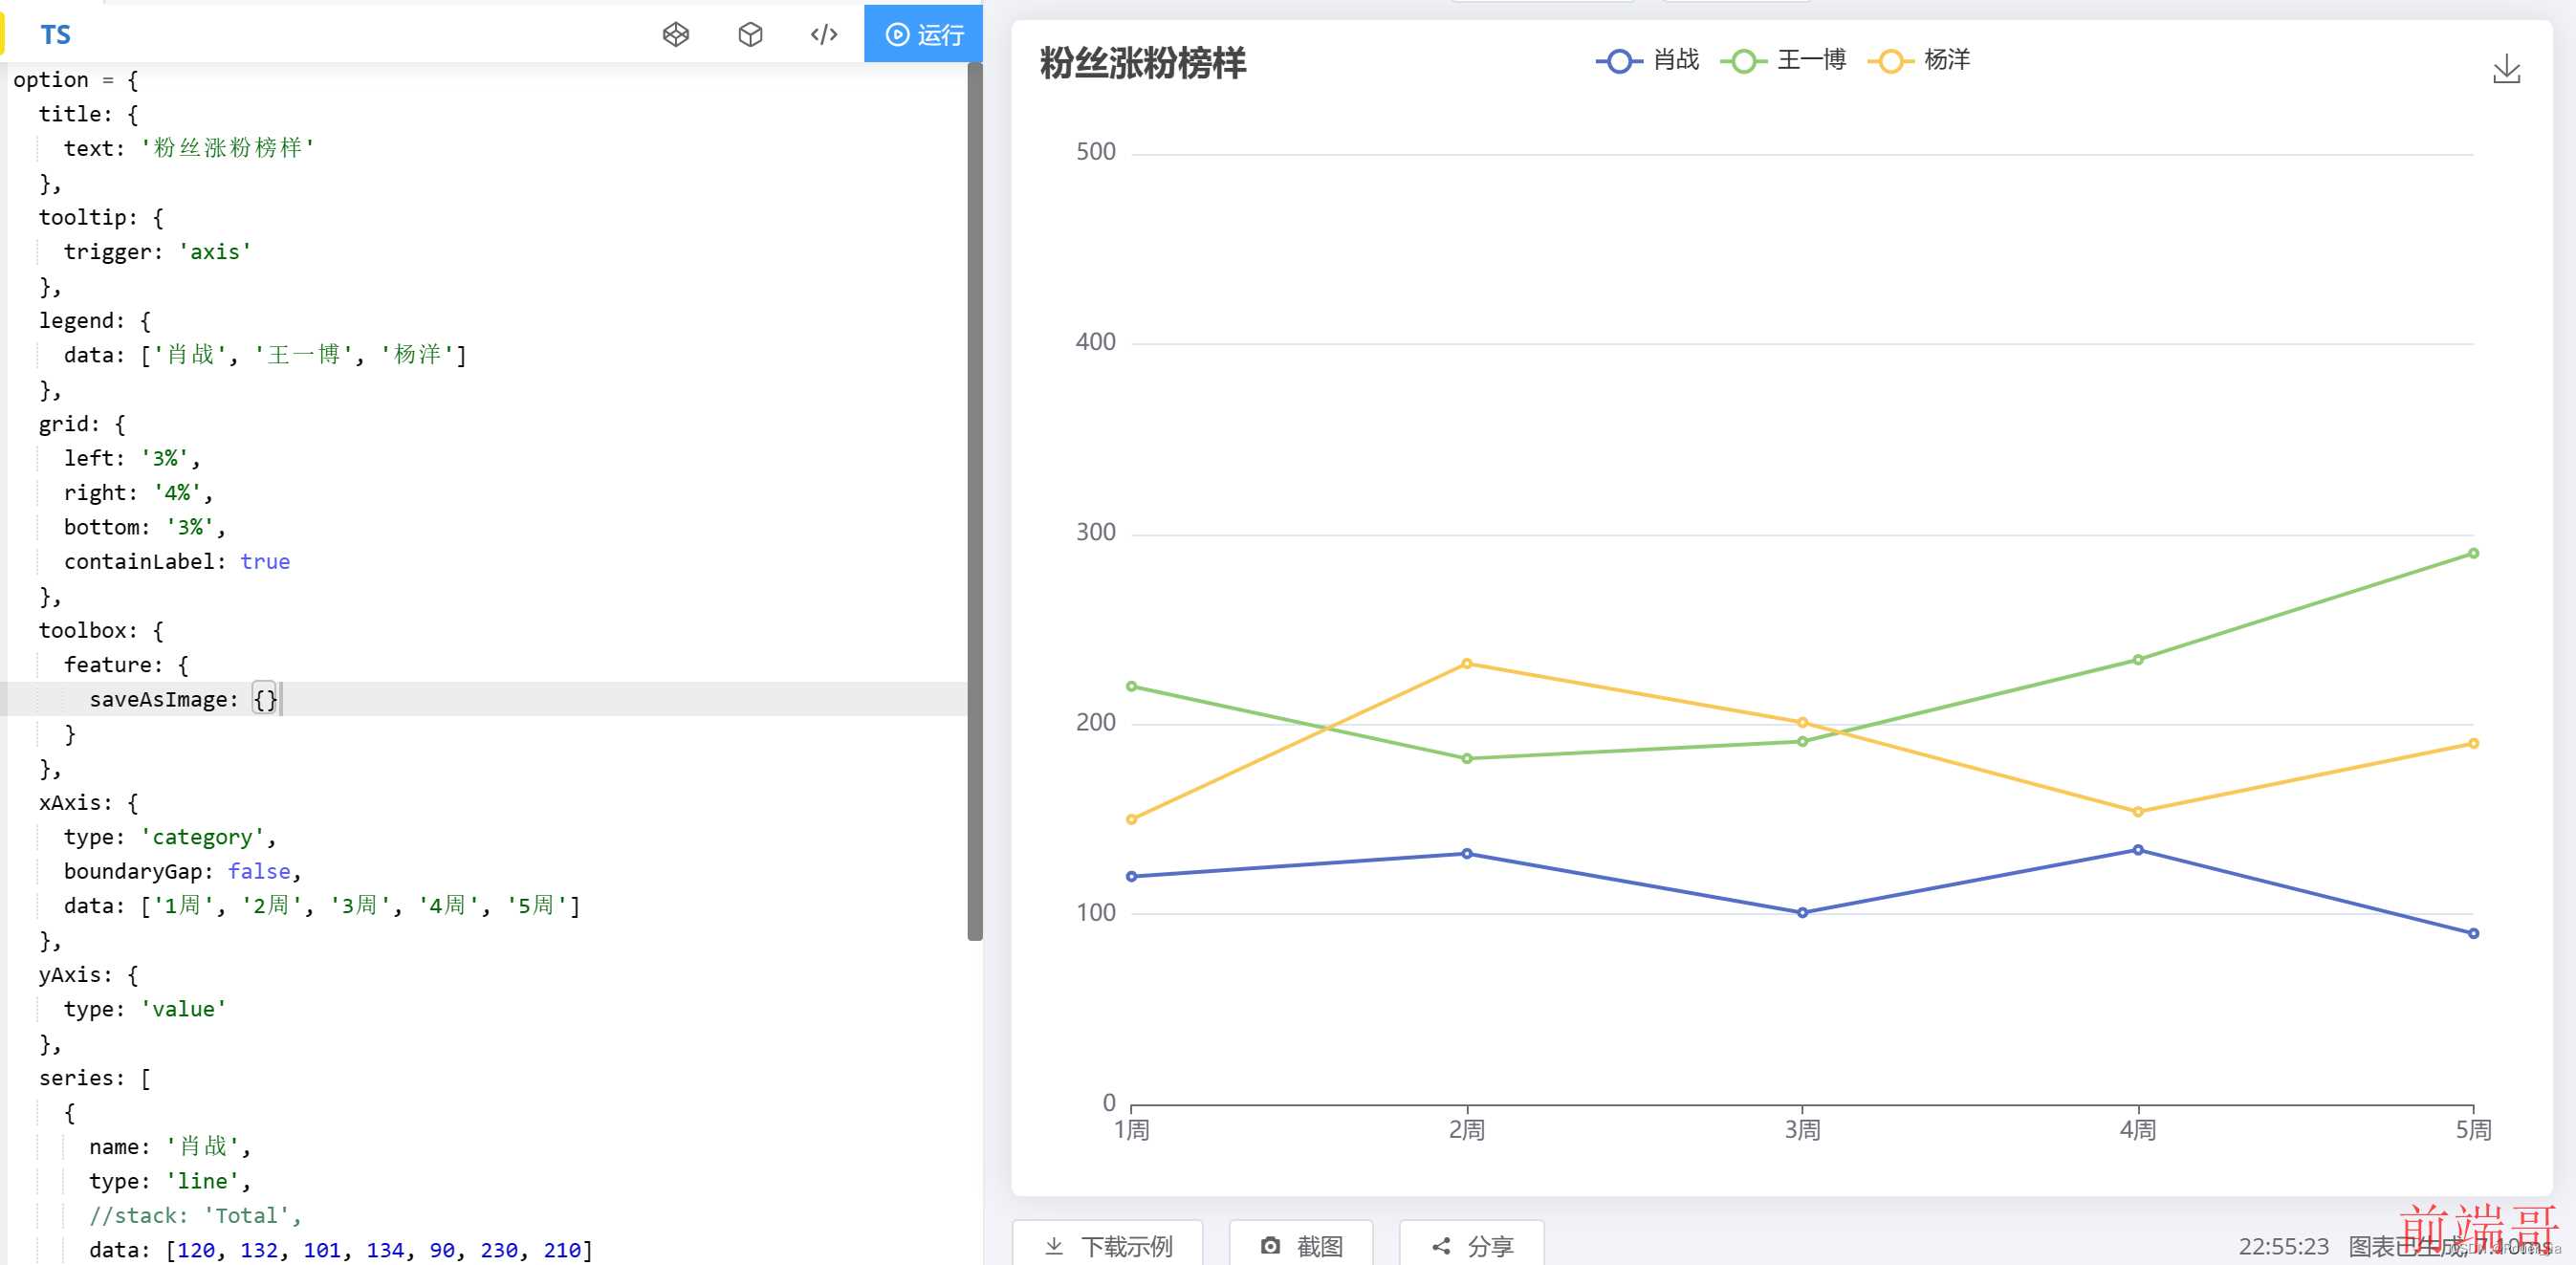
Task: Click the 截图 screenshot button
Action: point(1300,1245)
